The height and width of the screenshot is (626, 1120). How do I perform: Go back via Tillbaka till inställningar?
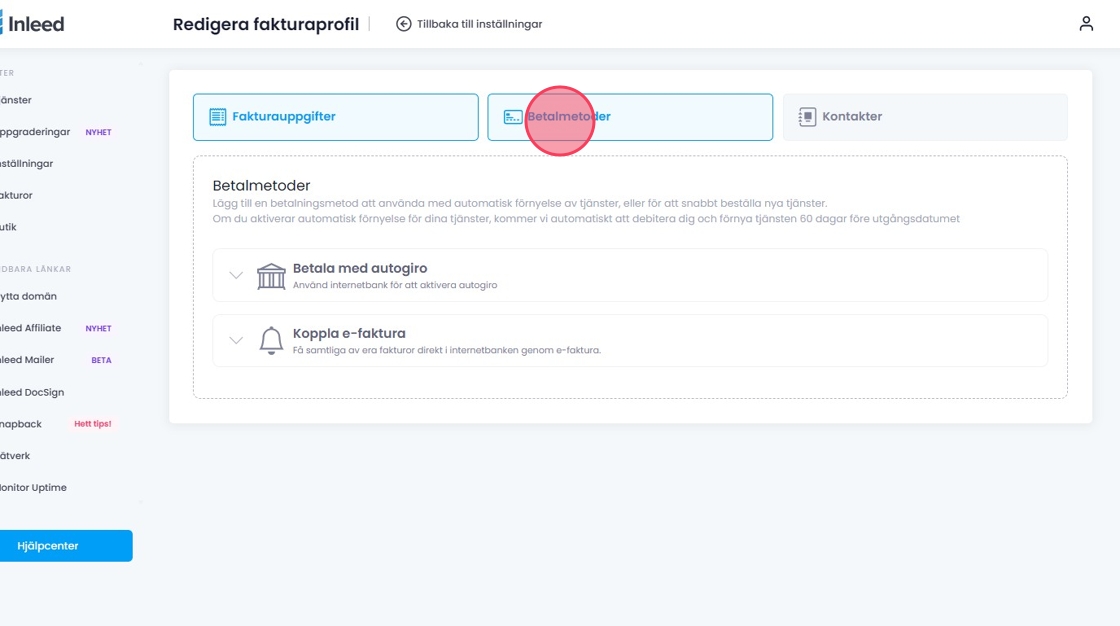[x=479, y=24]
